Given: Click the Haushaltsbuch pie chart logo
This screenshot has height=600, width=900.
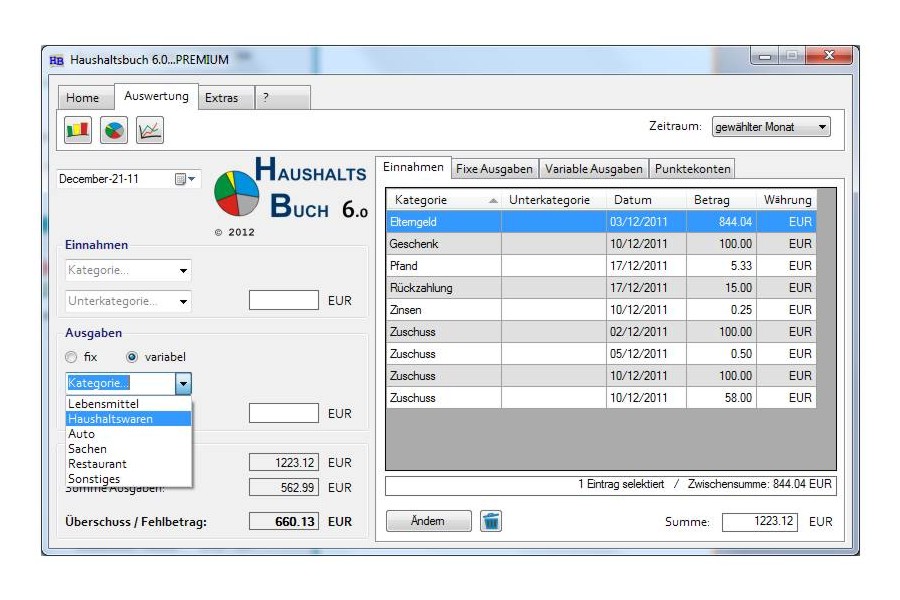Looking at the screenshot, I should [237, 193].
